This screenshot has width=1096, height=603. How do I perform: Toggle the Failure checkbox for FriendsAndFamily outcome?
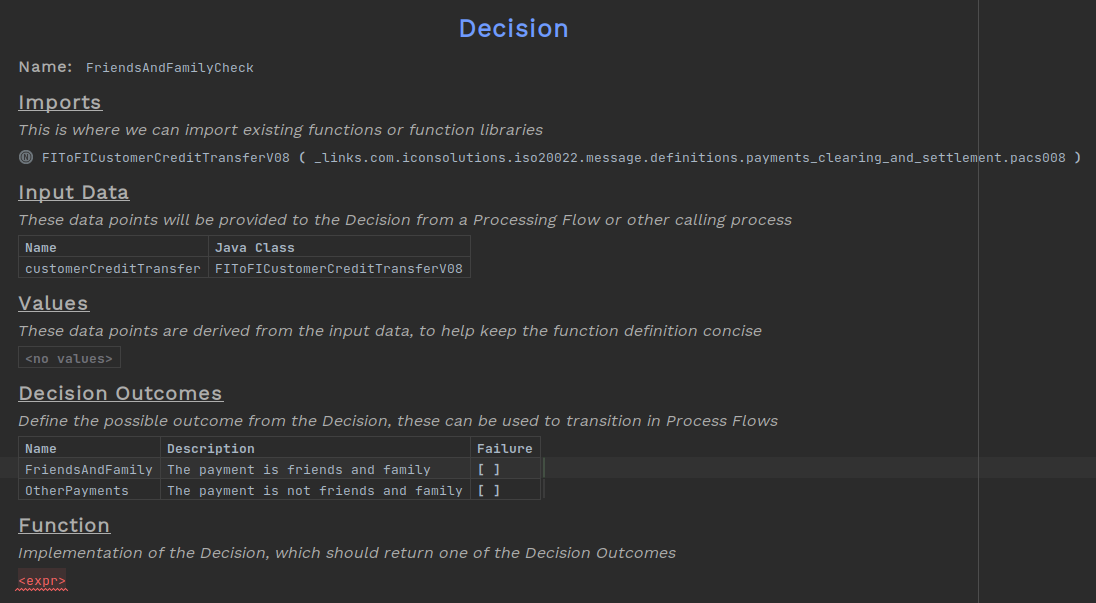(487, 468)
